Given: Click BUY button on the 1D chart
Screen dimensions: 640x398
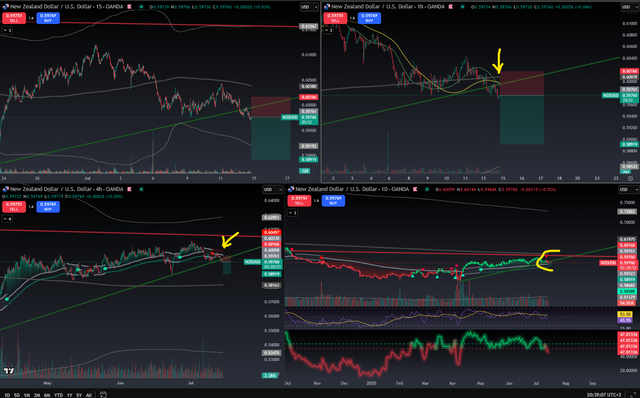Looking at the screenshot, I should click(x=333, y=200).
